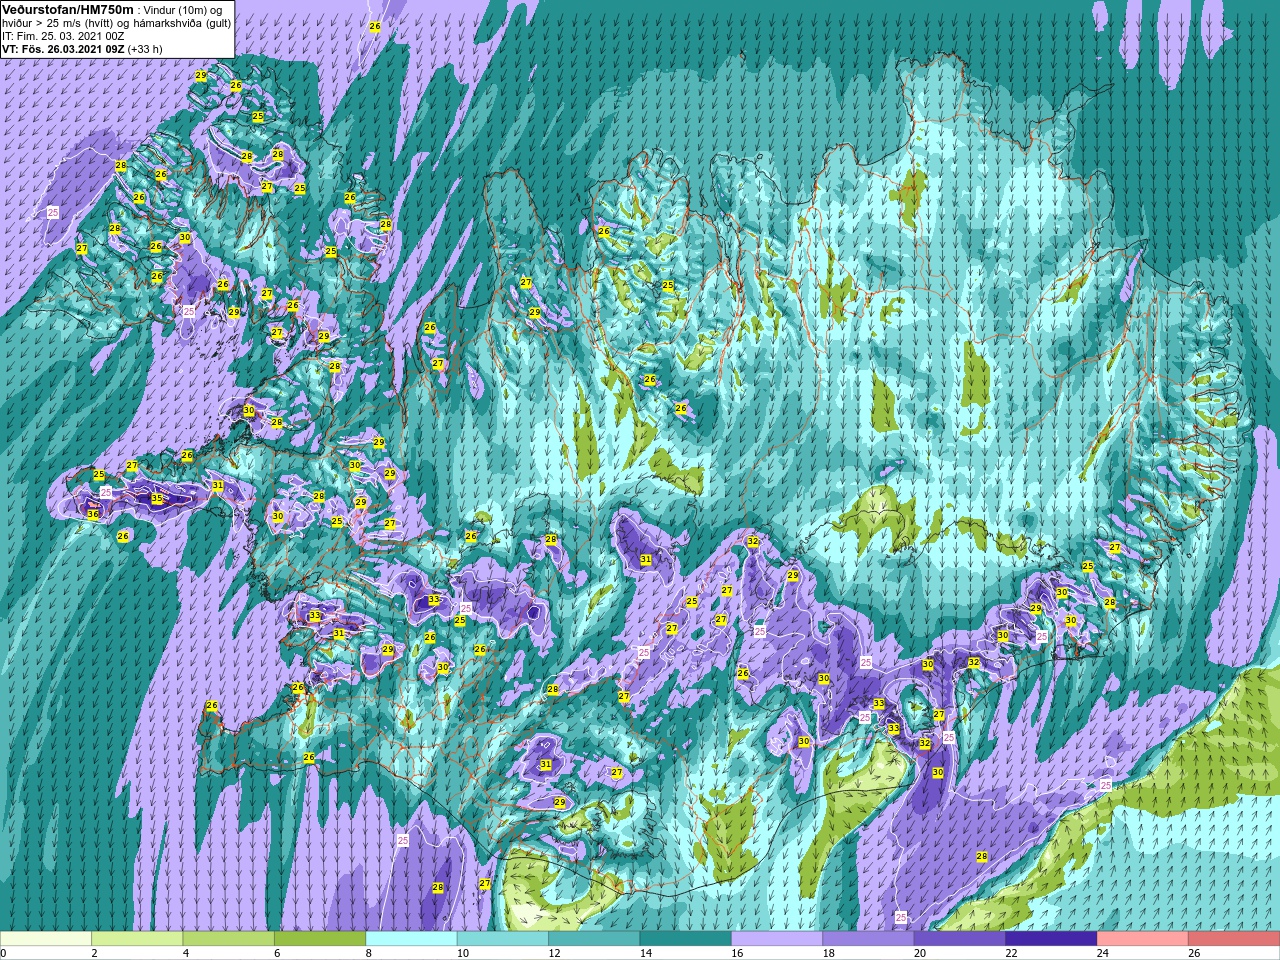Click the legend scale value '18'
1280x960 pixels.
829,953
